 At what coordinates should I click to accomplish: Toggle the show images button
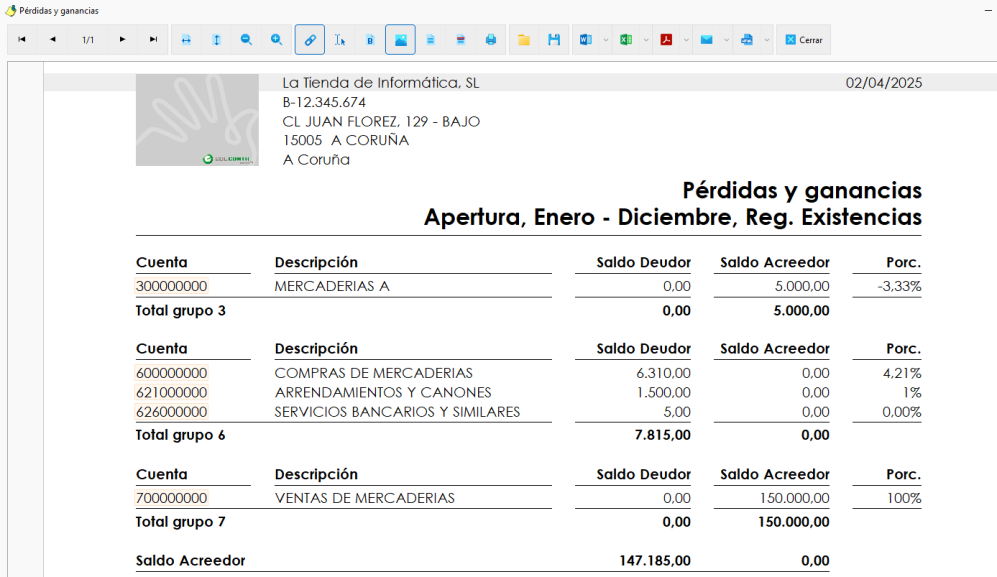click(x=401, y=39)
